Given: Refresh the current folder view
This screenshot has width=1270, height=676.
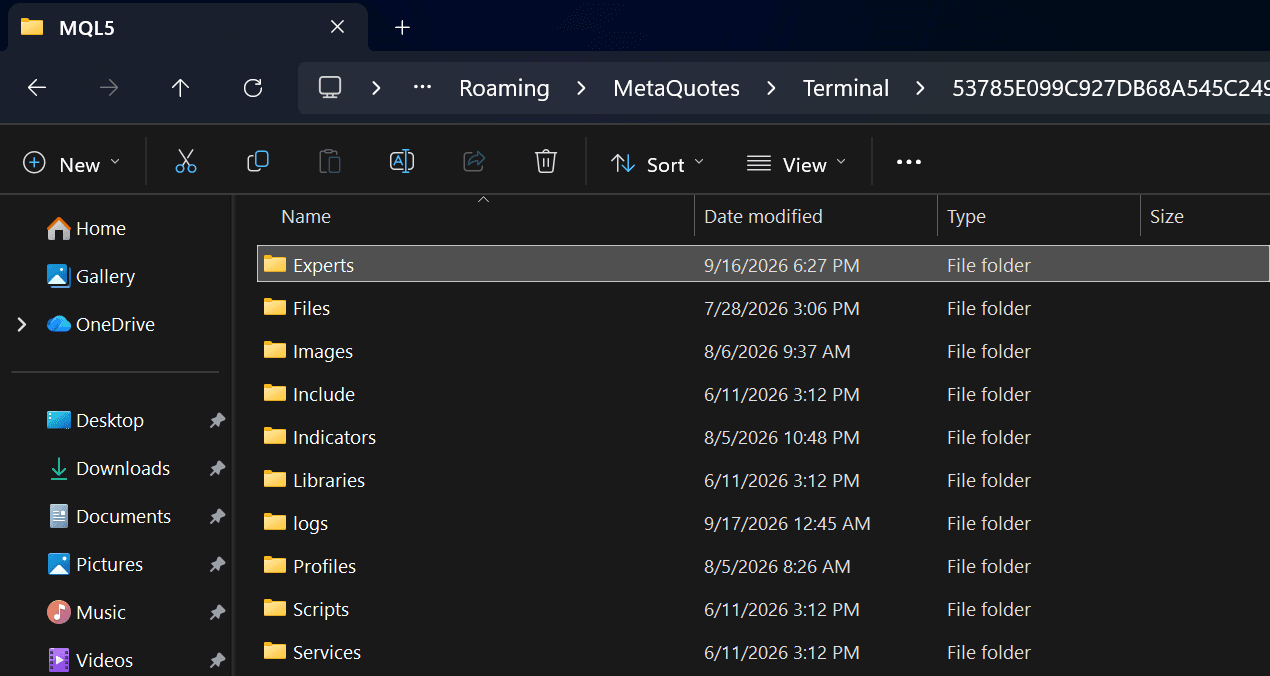Looking at the screenshot, I should (x=253, y=88).
